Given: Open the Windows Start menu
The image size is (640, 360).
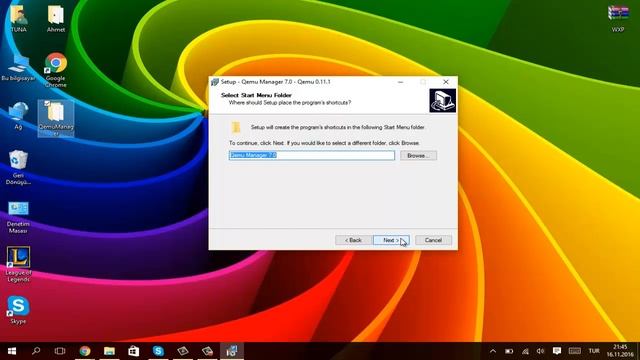Looking at the screenshot, I should coord(12,351).
